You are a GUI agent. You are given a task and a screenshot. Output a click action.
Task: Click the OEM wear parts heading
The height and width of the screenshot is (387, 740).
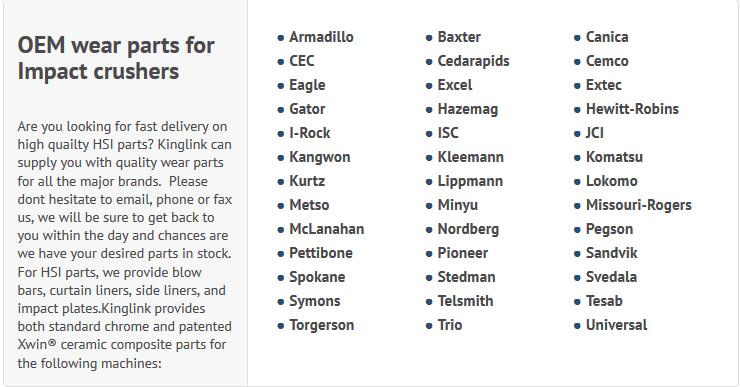coord(116,59)
